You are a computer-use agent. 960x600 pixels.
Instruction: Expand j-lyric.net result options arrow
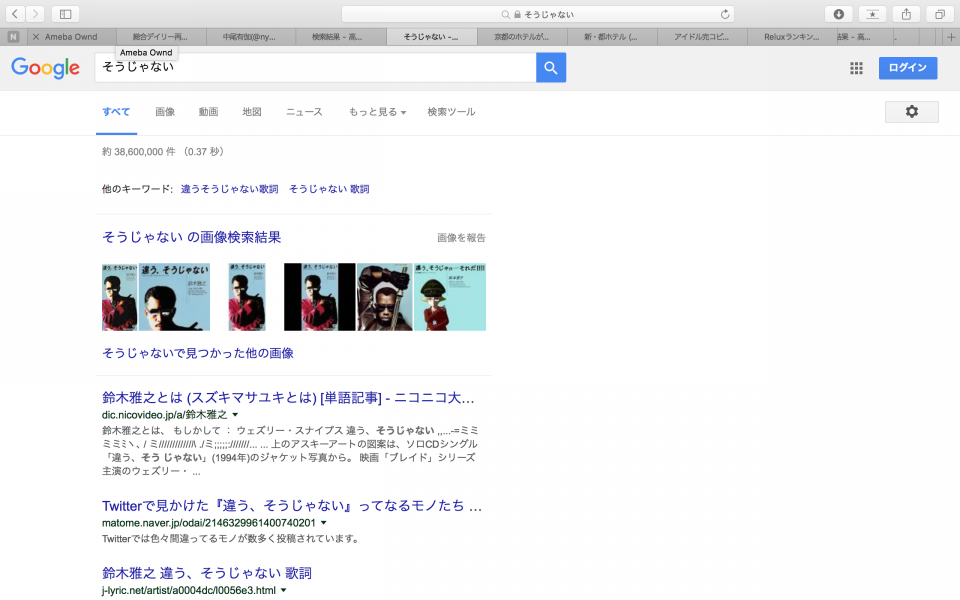tap(283, 591)
